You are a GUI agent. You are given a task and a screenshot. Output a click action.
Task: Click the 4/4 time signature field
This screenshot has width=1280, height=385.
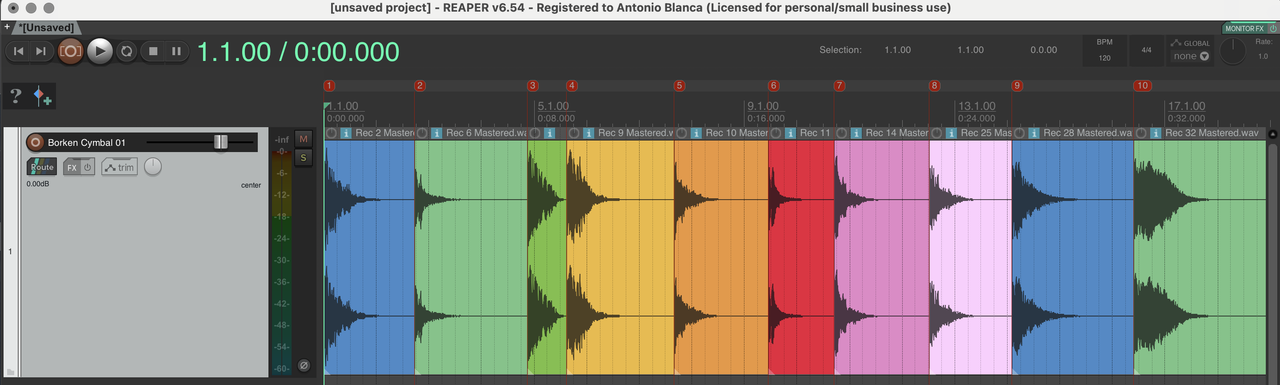coord(1145,51)
